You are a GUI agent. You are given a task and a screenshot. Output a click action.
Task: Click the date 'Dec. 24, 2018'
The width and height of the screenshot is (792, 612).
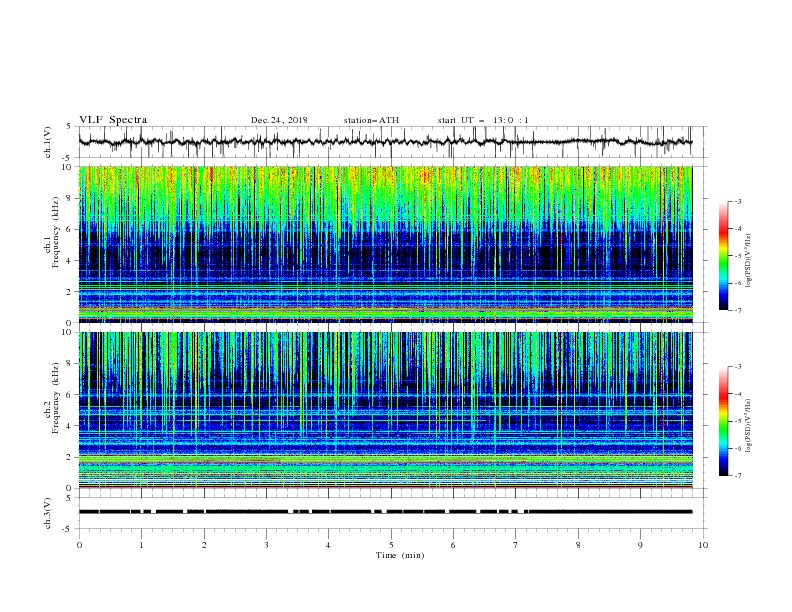coord(279,120)
